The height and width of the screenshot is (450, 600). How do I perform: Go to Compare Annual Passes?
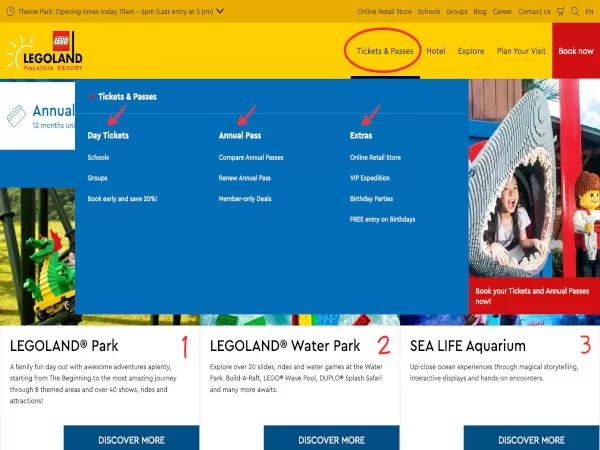click(251, 158)
